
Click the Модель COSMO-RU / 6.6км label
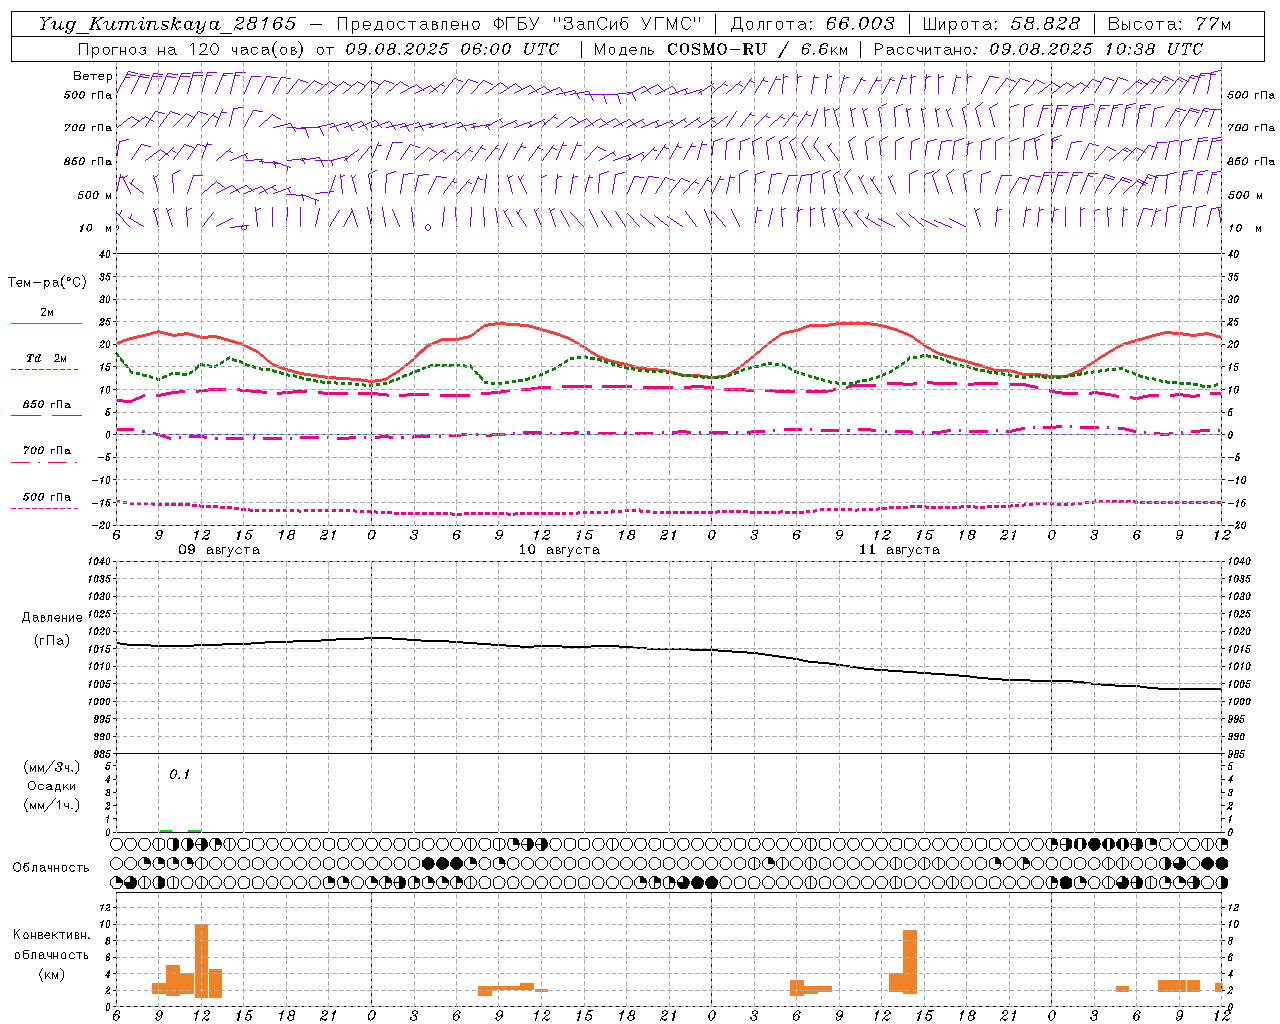pyautogui.click(x=721, y=49)
